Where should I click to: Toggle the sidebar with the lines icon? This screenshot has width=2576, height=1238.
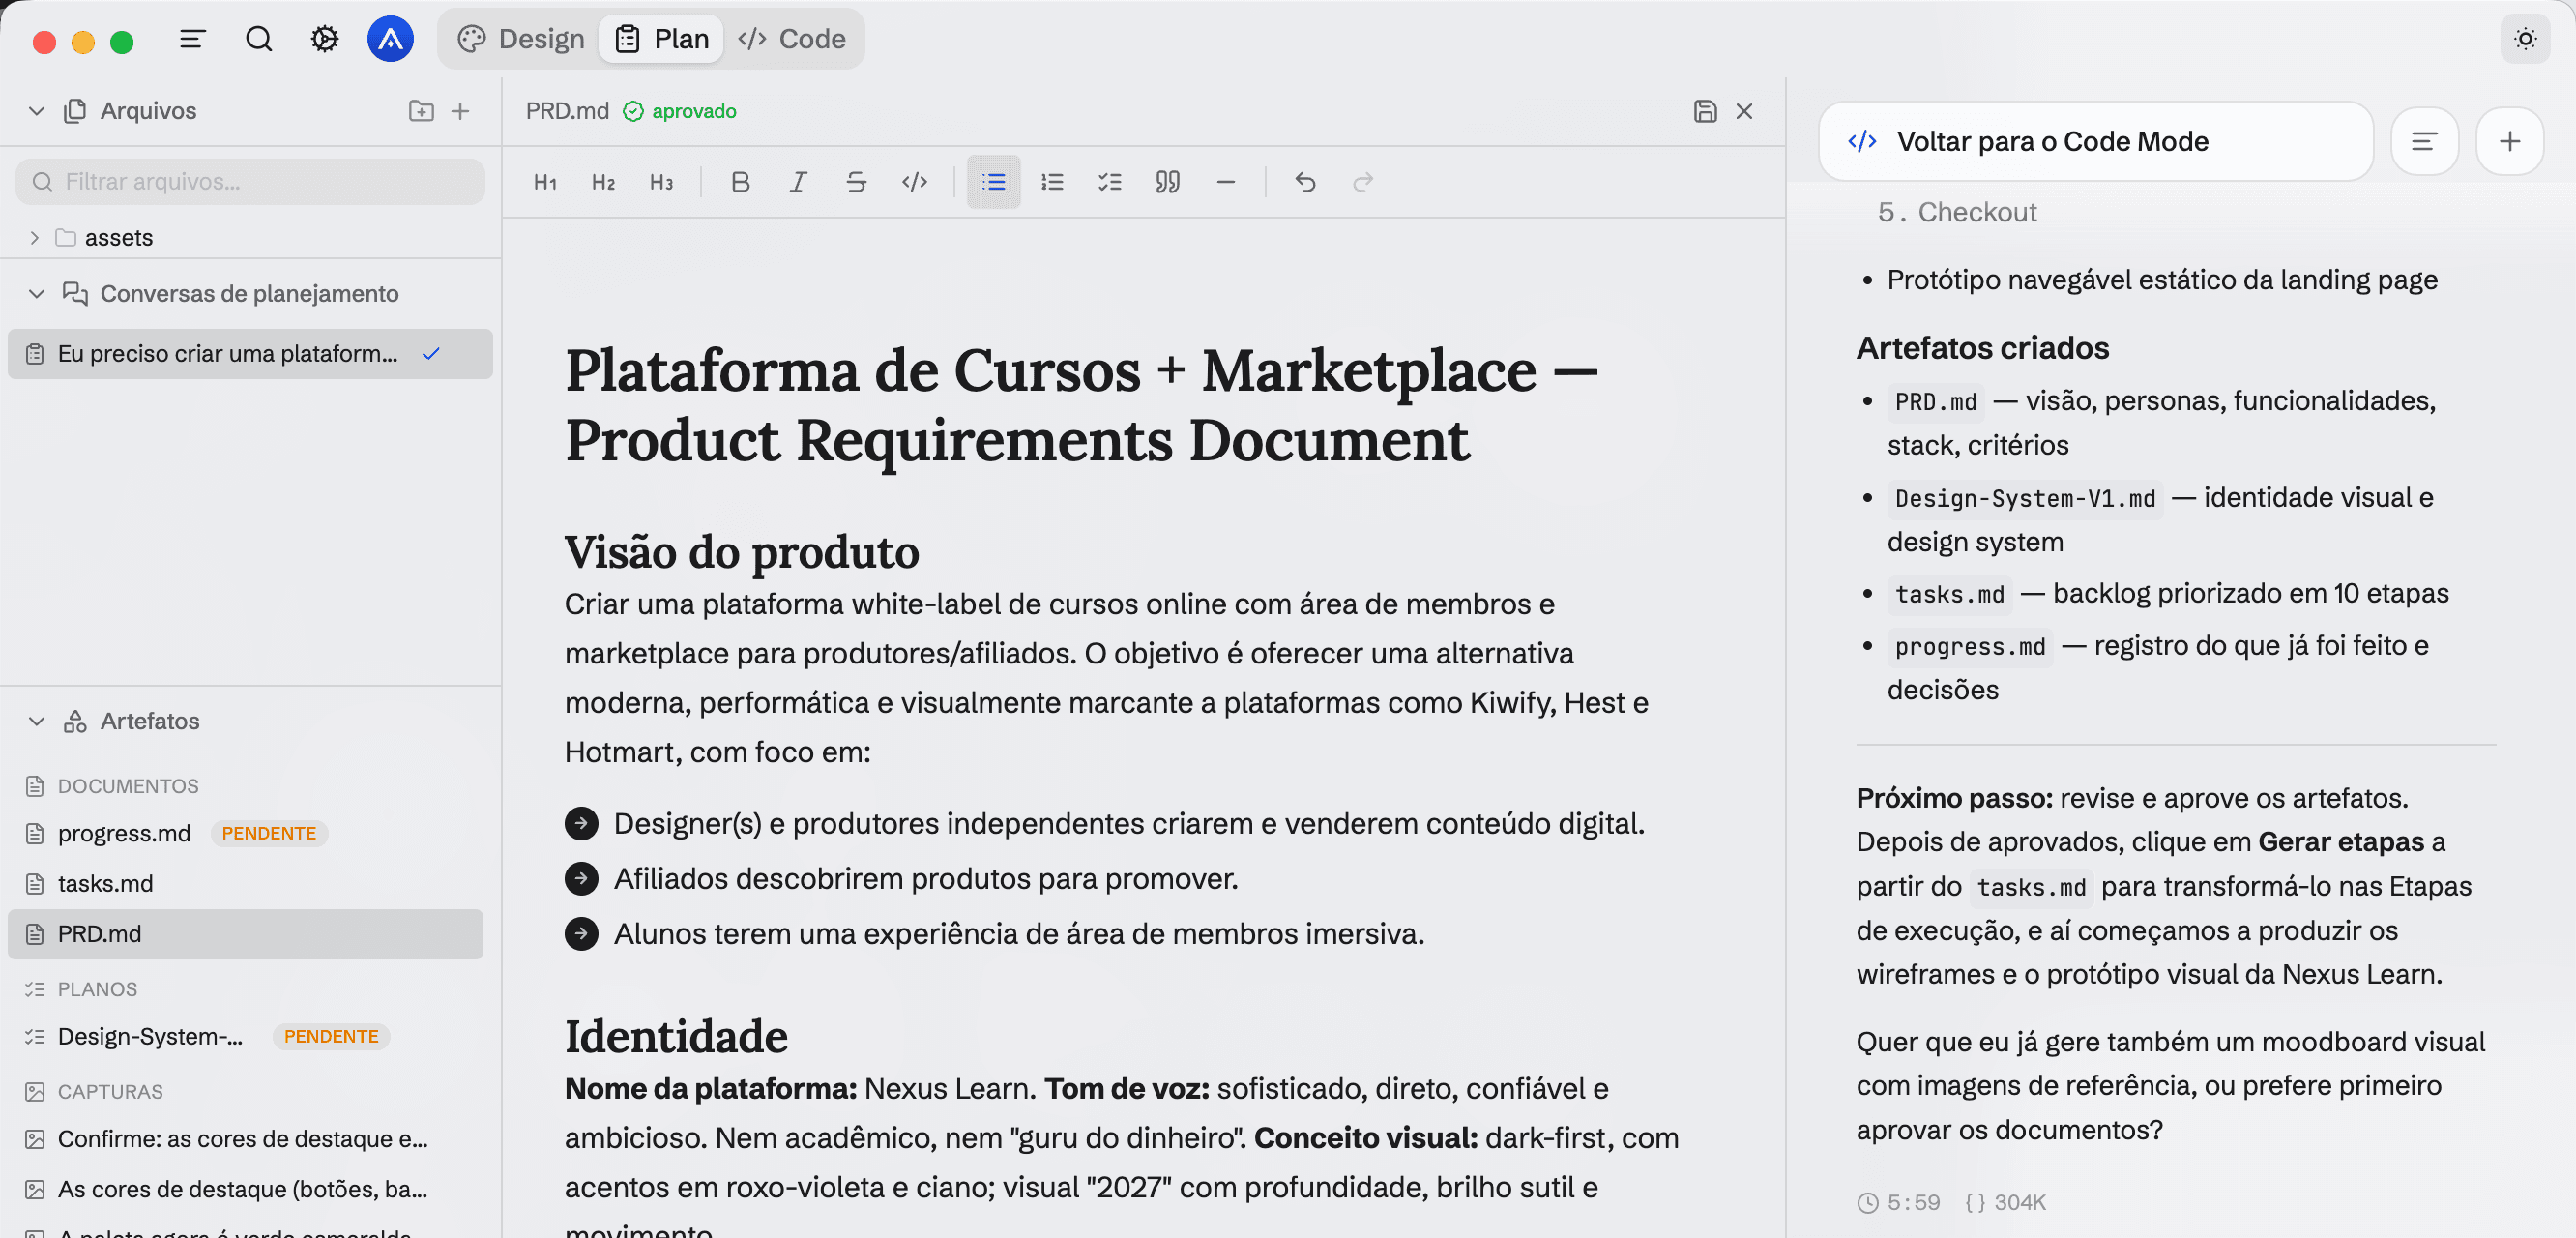point(192,39)
